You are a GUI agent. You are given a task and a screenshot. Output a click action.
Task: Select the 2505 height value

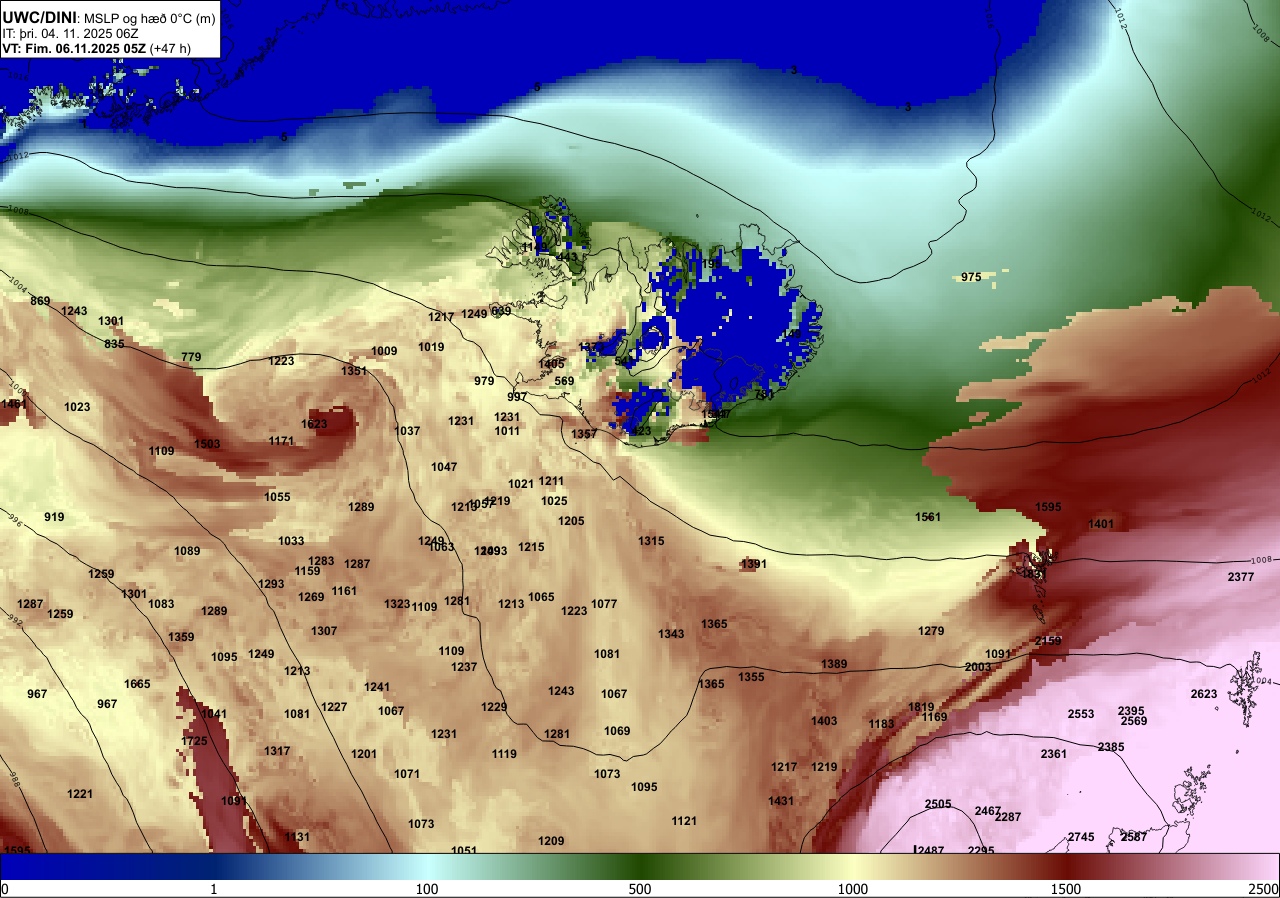coord(938,804)
